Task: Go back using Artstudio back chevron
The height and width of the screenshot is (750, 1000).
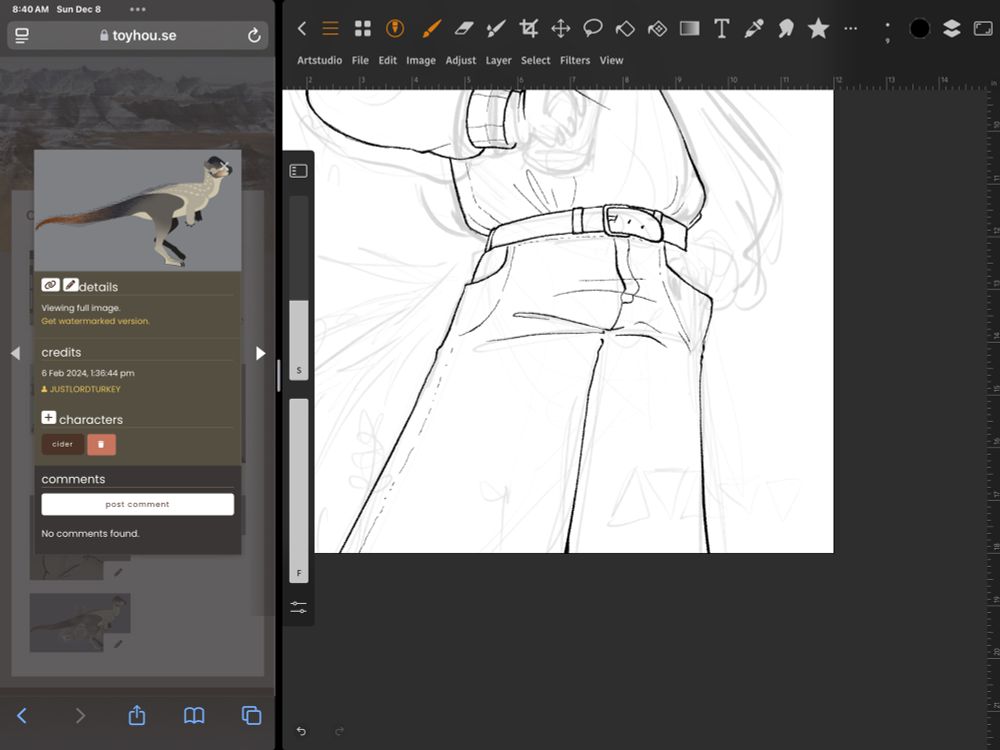Action: (302, 29)
